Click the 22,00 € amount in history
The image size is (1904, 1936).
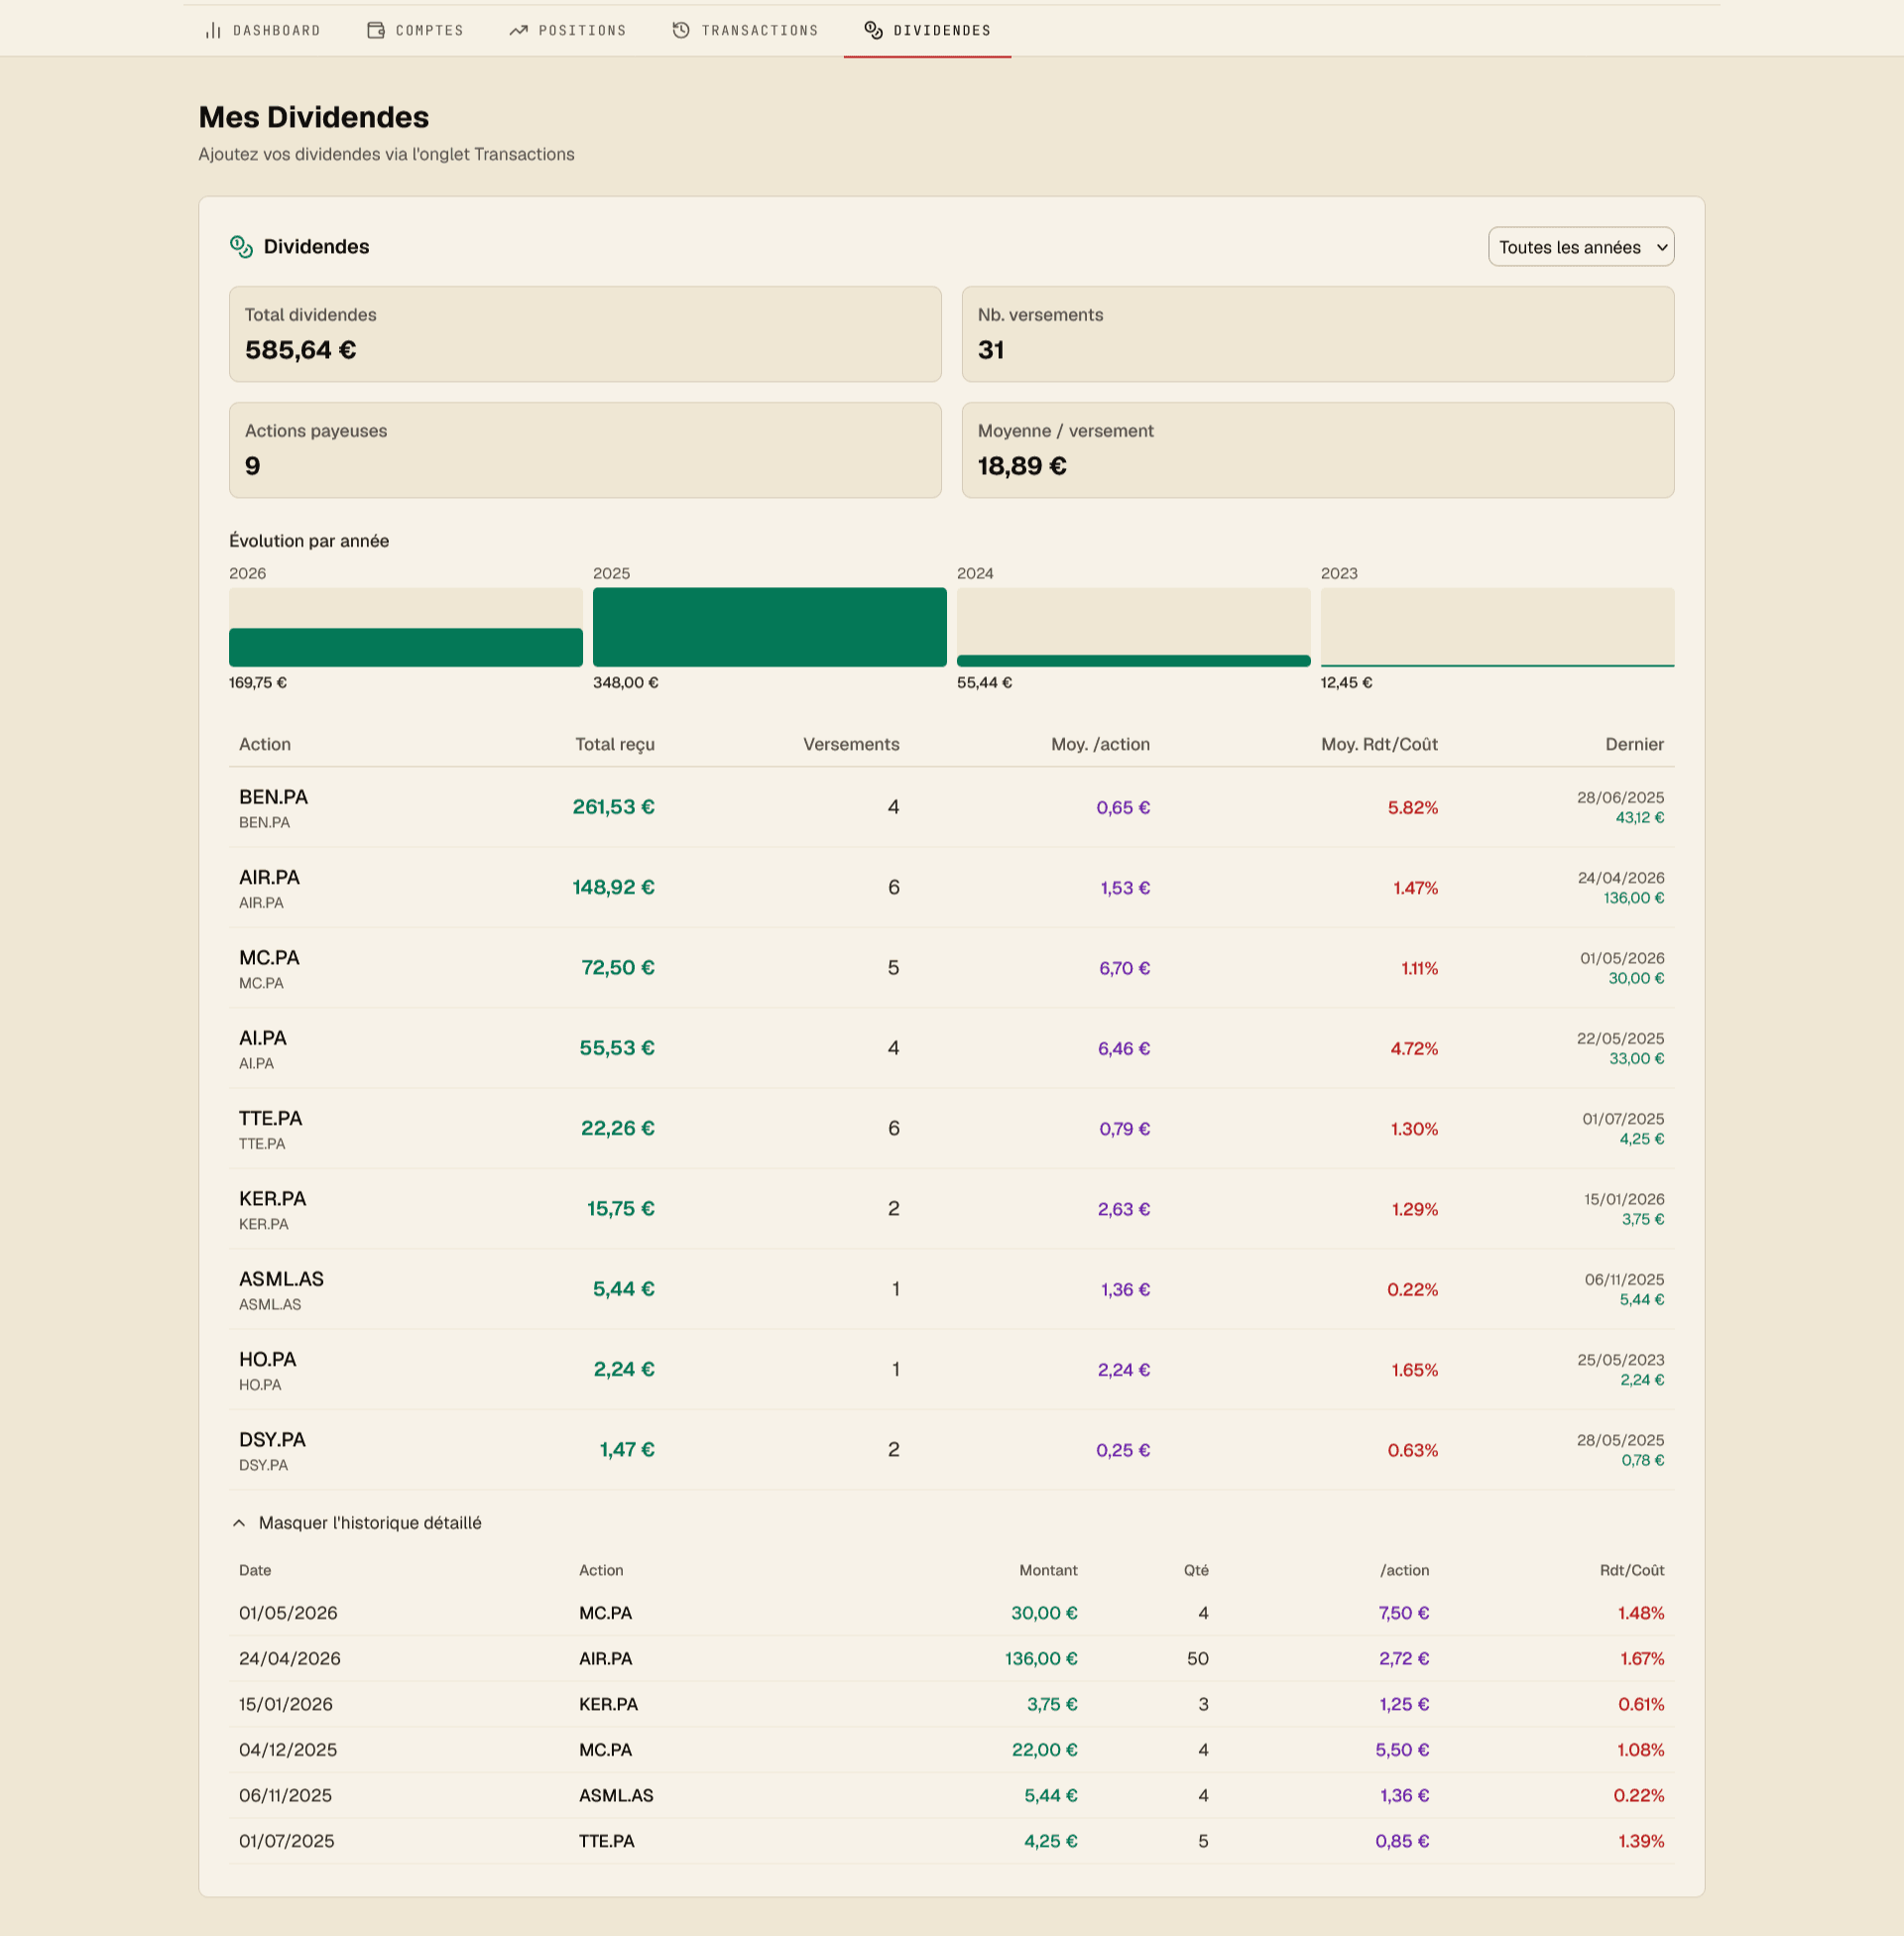tap(1044, 1750)
